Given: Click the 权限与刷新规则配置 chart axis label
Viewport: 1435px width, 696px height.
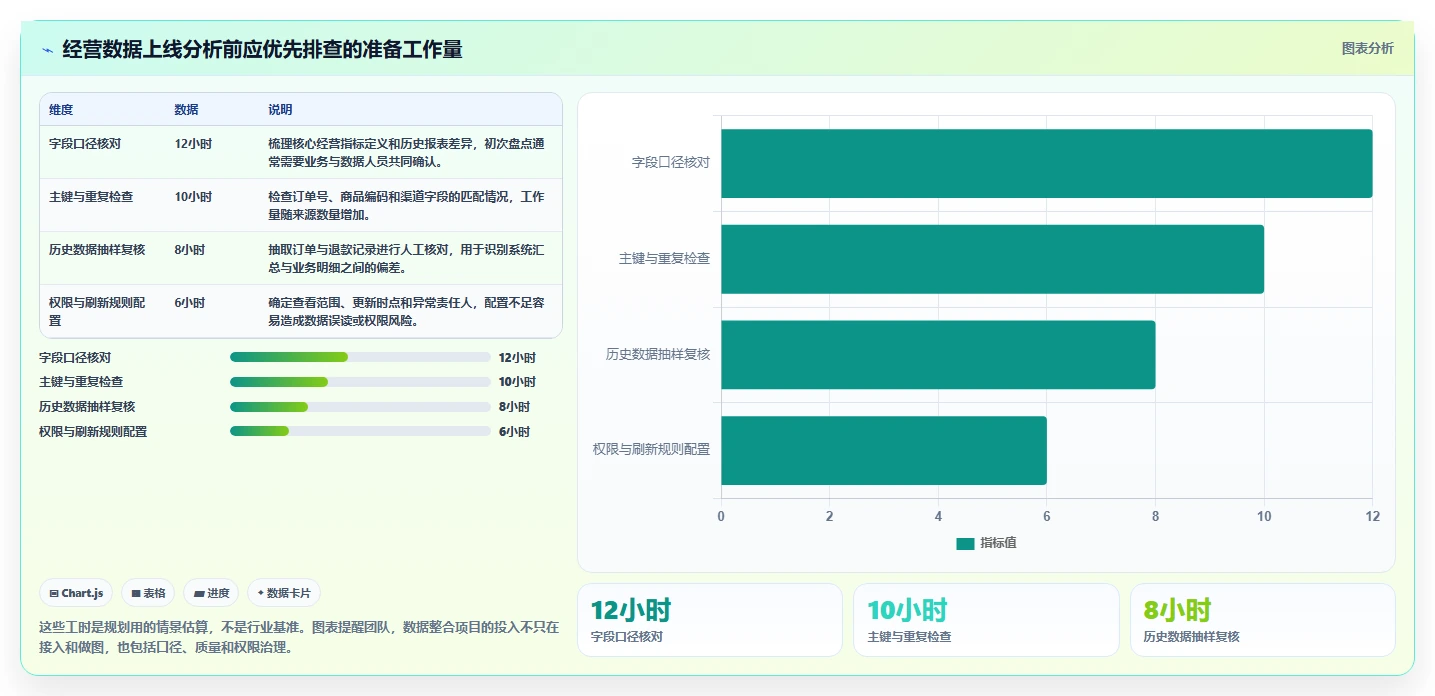Looking at the screenshot, I should 652,450.
